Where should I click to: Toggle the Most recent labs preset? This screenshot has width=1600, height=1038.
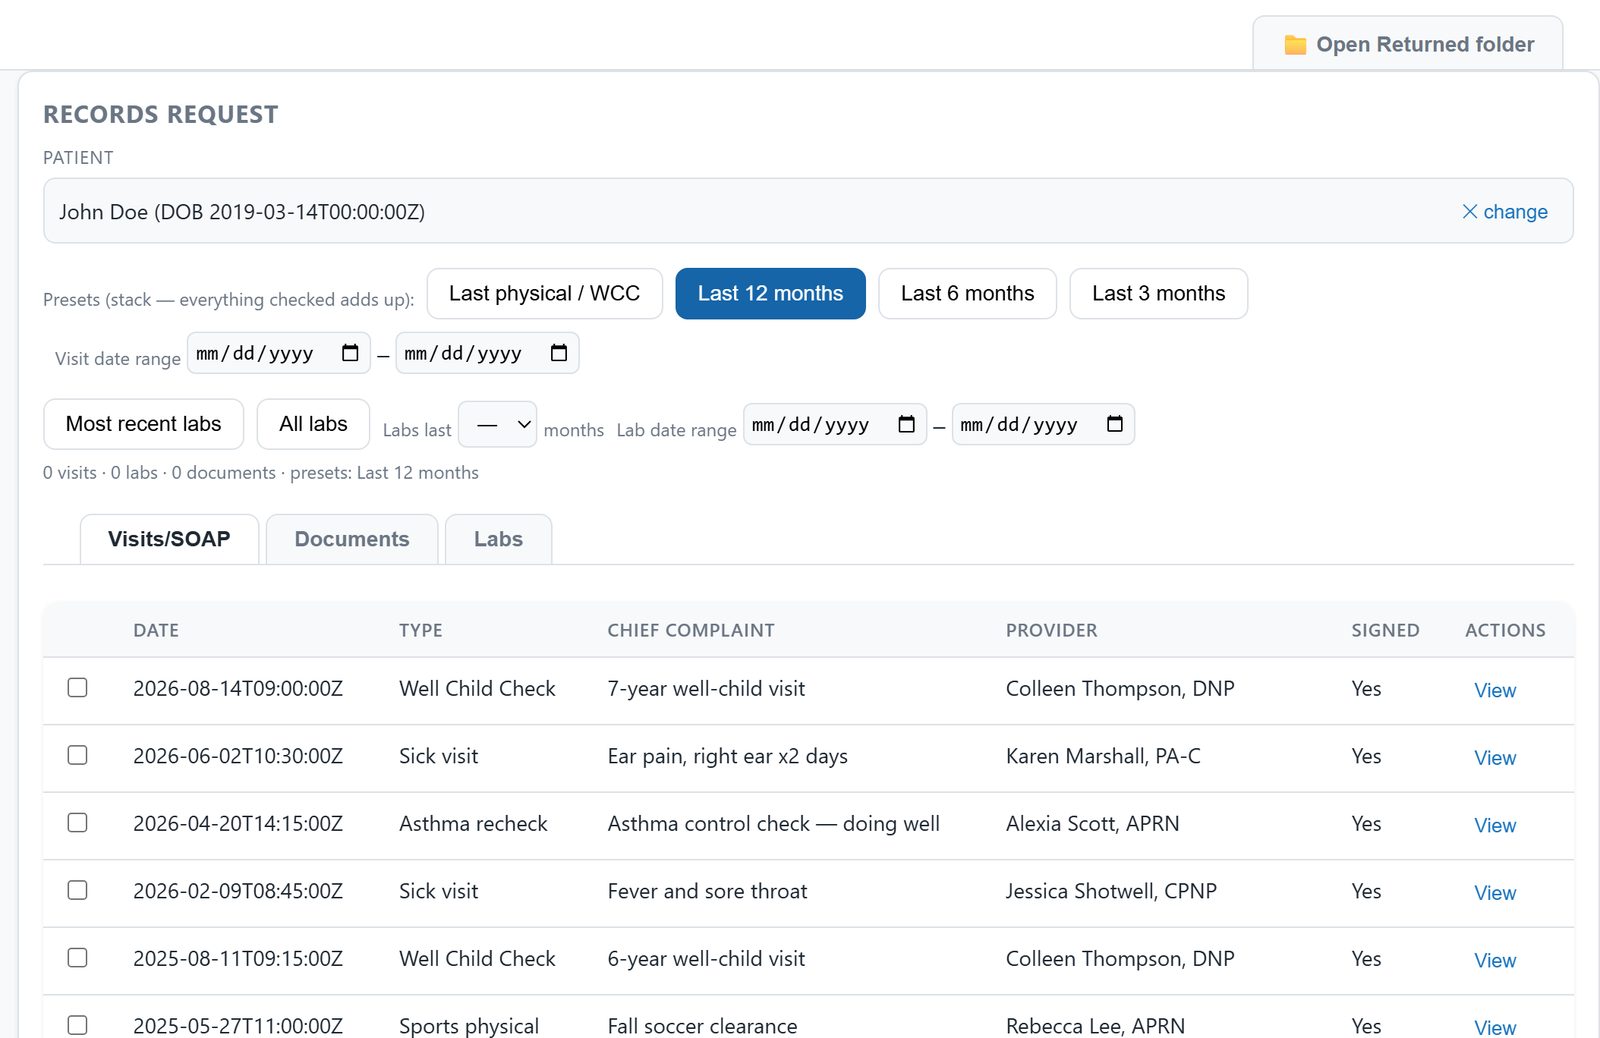point(143,424)
